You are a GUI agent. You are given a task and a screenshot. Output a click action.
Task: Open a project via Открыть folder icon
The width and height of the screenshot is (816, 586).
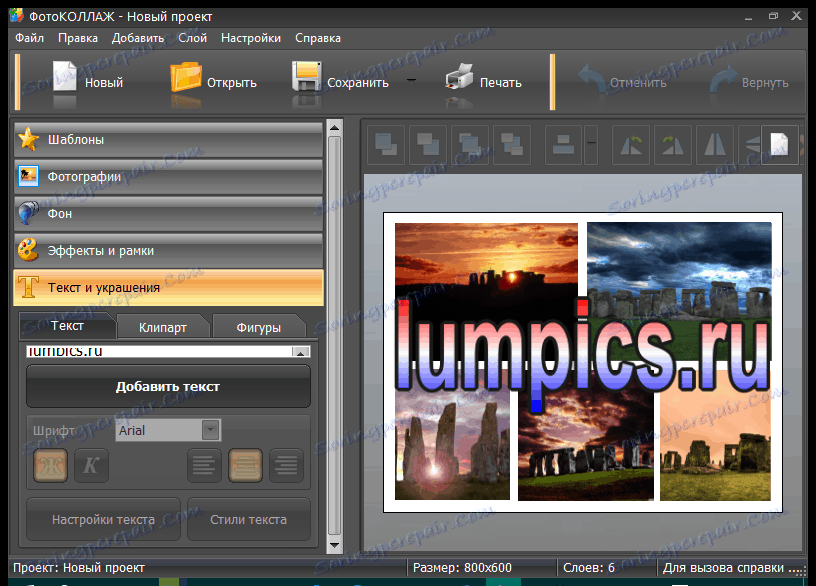point(186,77)
